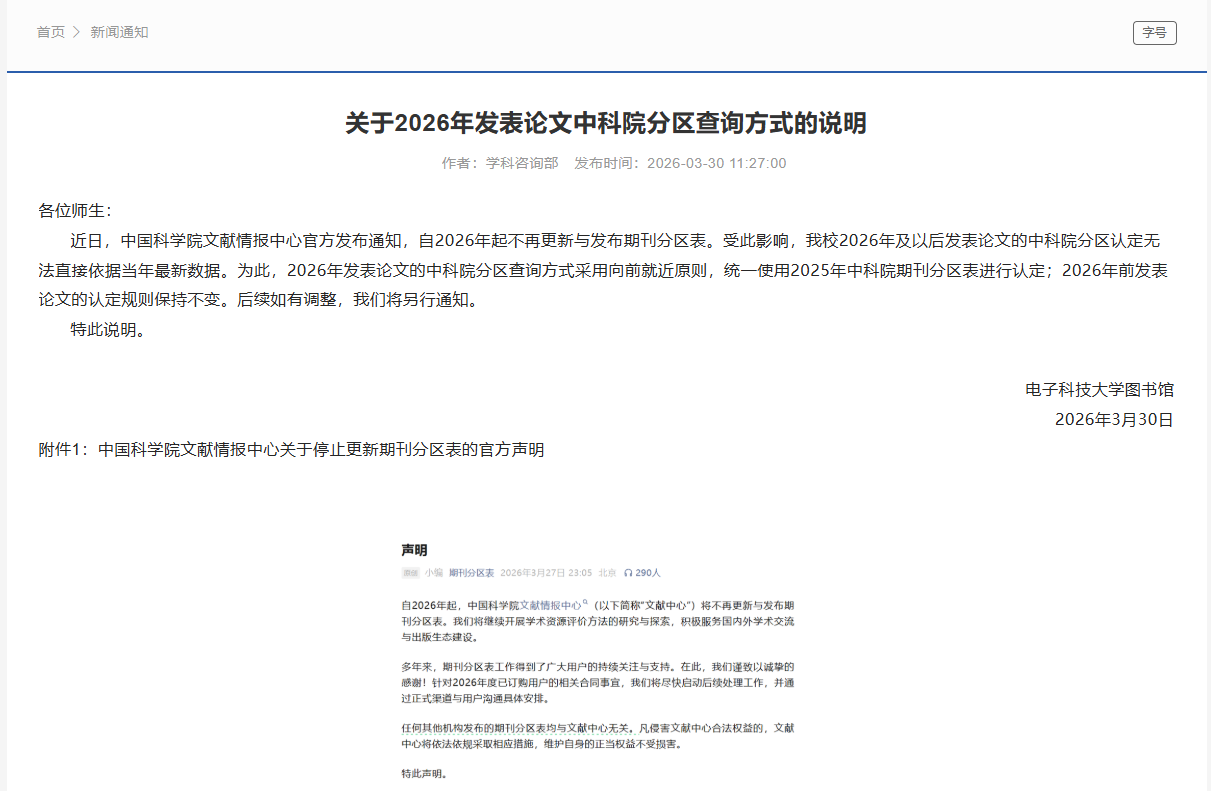
Task: Click the 文献情报中心 blue link in statement image
Action: [549, 605]
